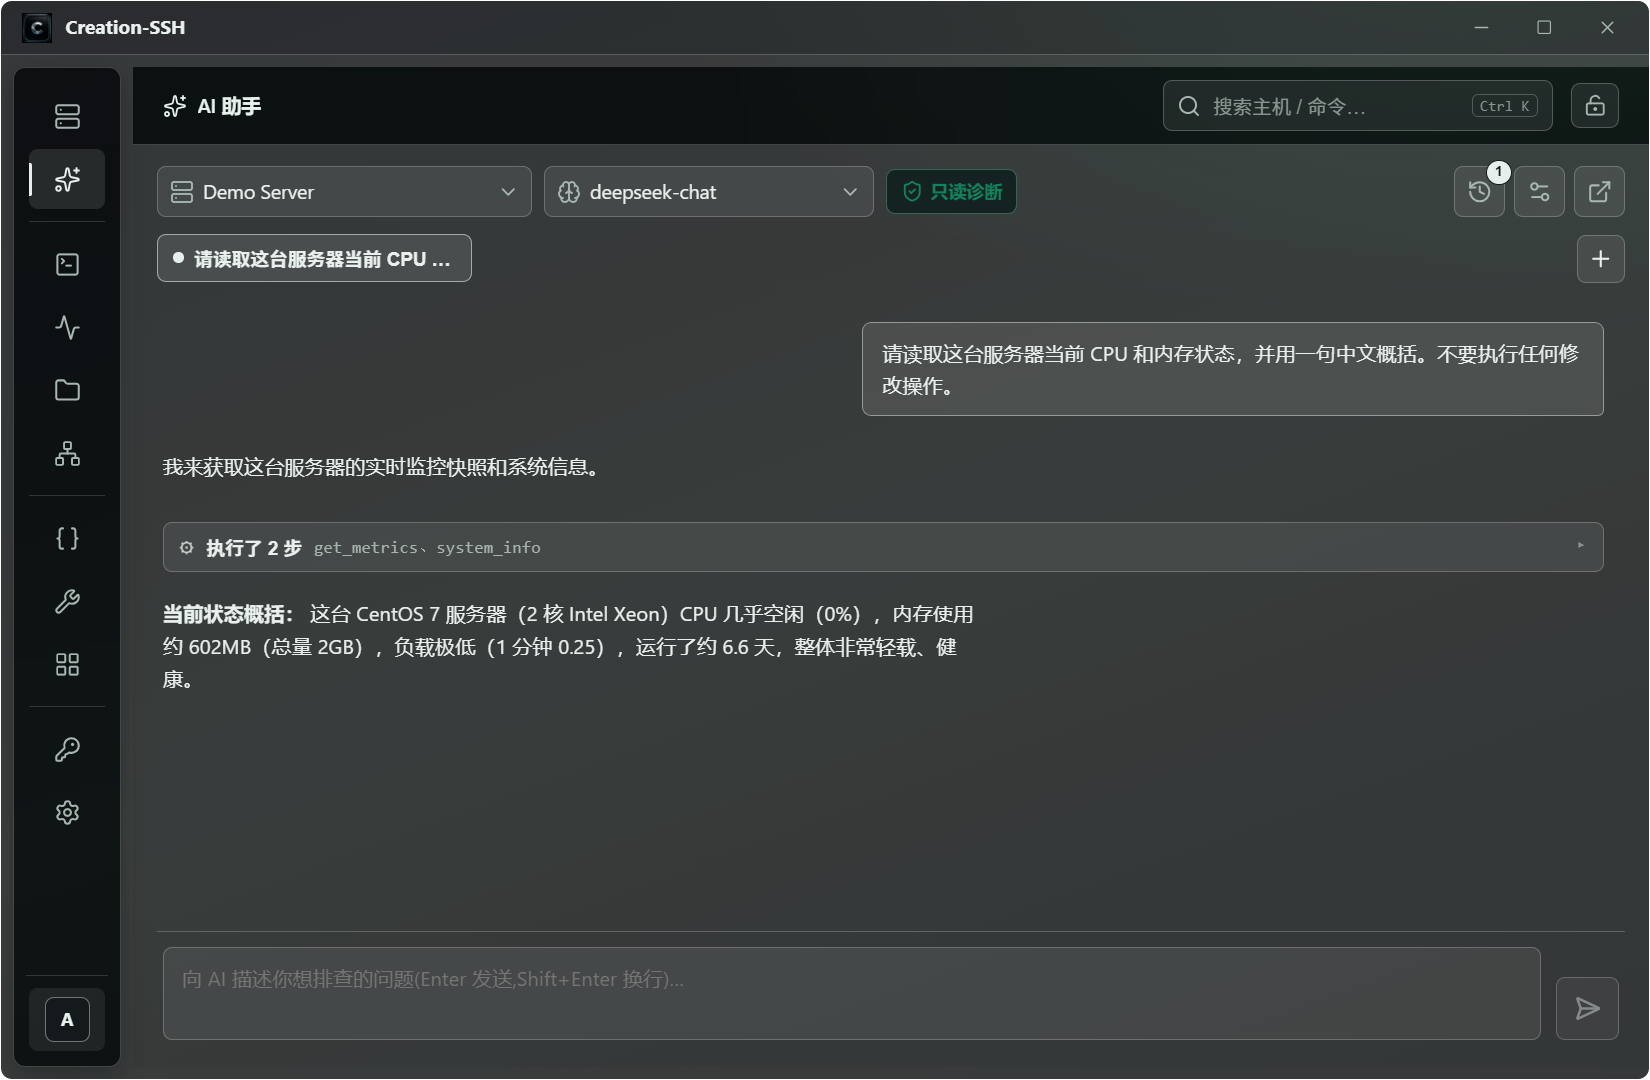
Task: Open chat history clock icon with badge
Action: point(1479,191)
